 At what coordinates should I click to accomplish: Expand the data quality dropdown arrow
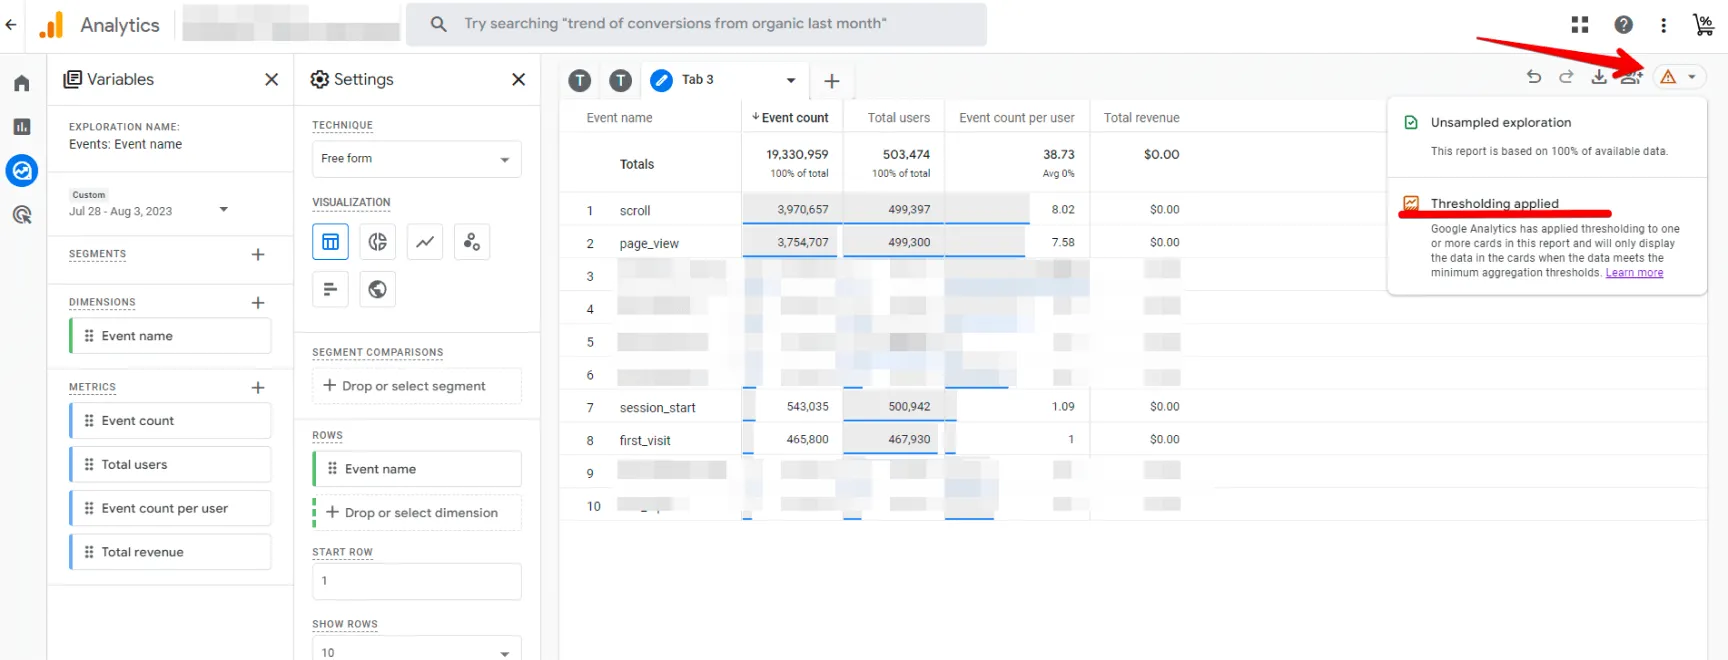1692,77
